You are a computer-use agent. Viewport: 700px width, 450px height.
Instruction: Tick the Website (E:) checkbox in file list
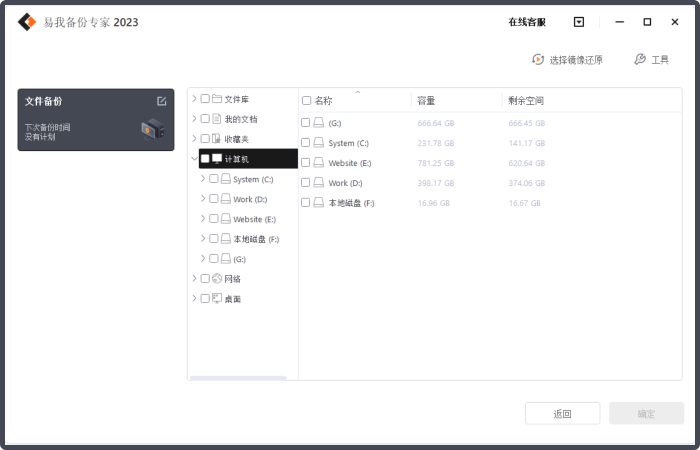(x=306, y=163)
